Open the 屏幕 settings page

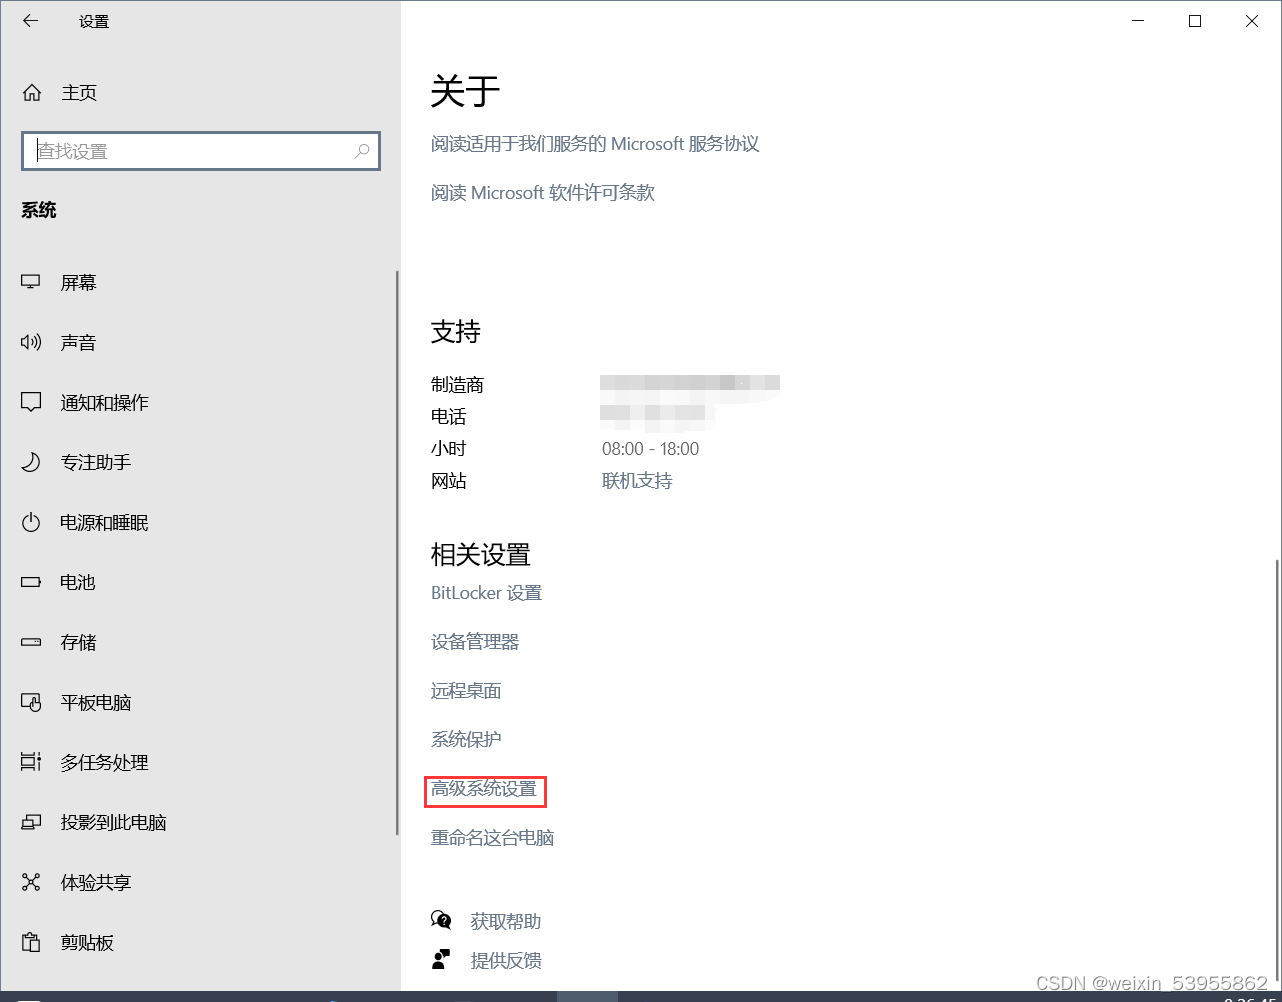click(x=199, y=283)
